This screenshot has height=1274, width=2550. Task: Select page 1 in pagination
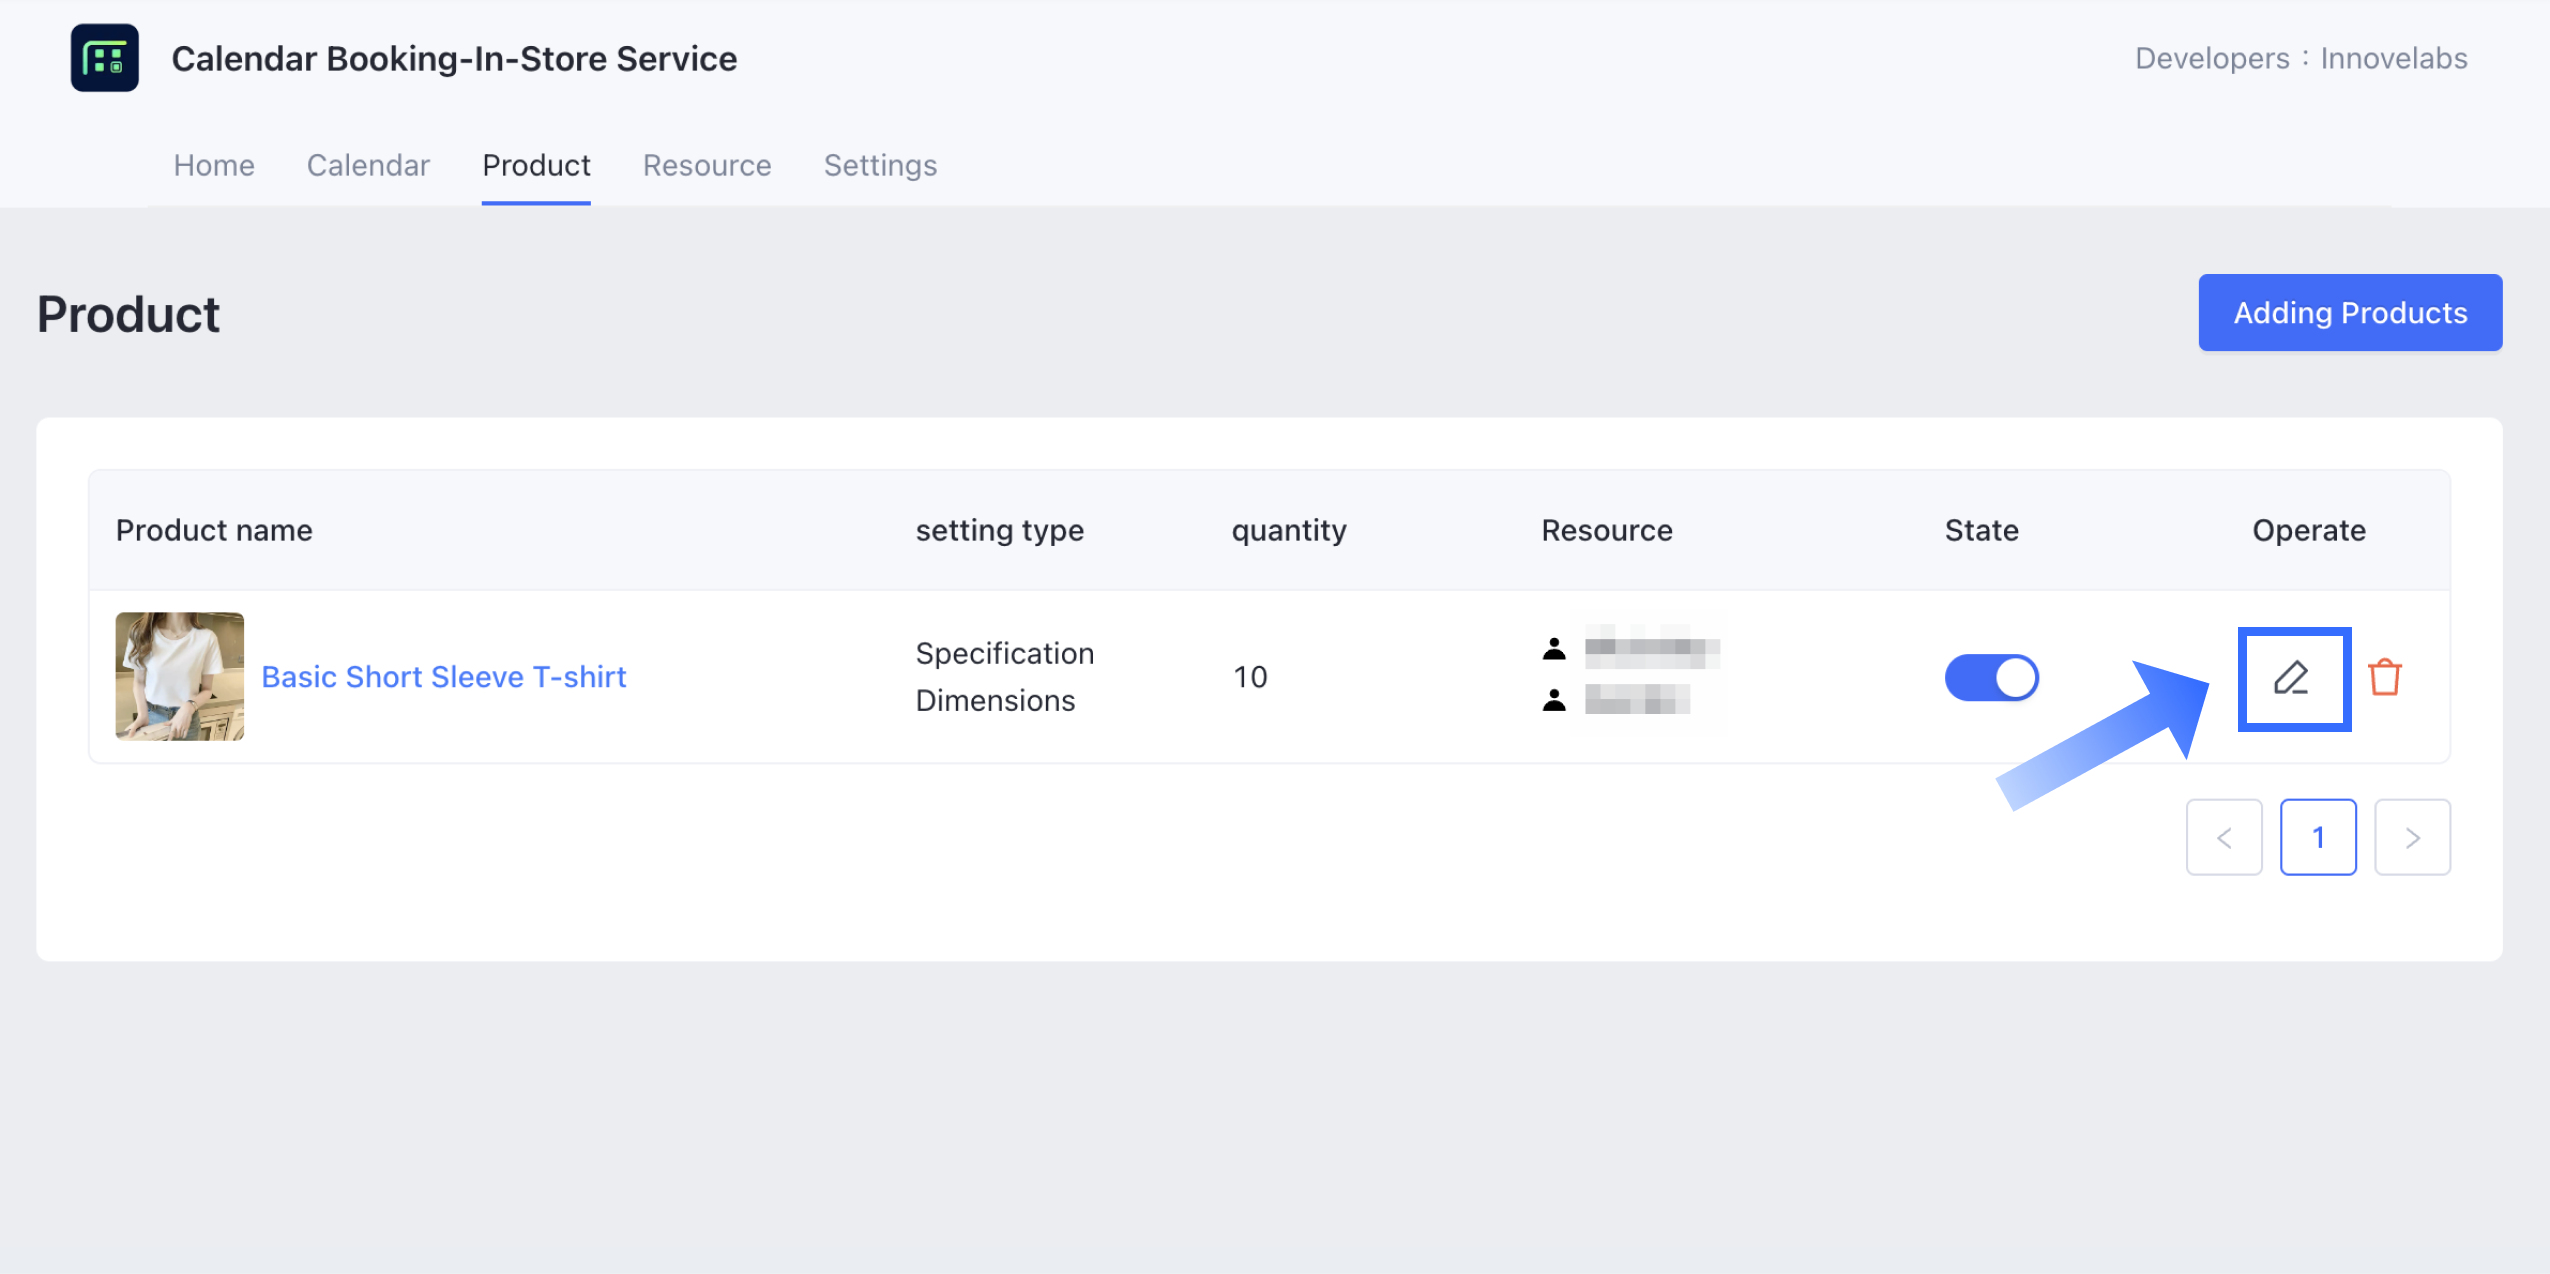pyautogui.click(x=2317, y=837)
